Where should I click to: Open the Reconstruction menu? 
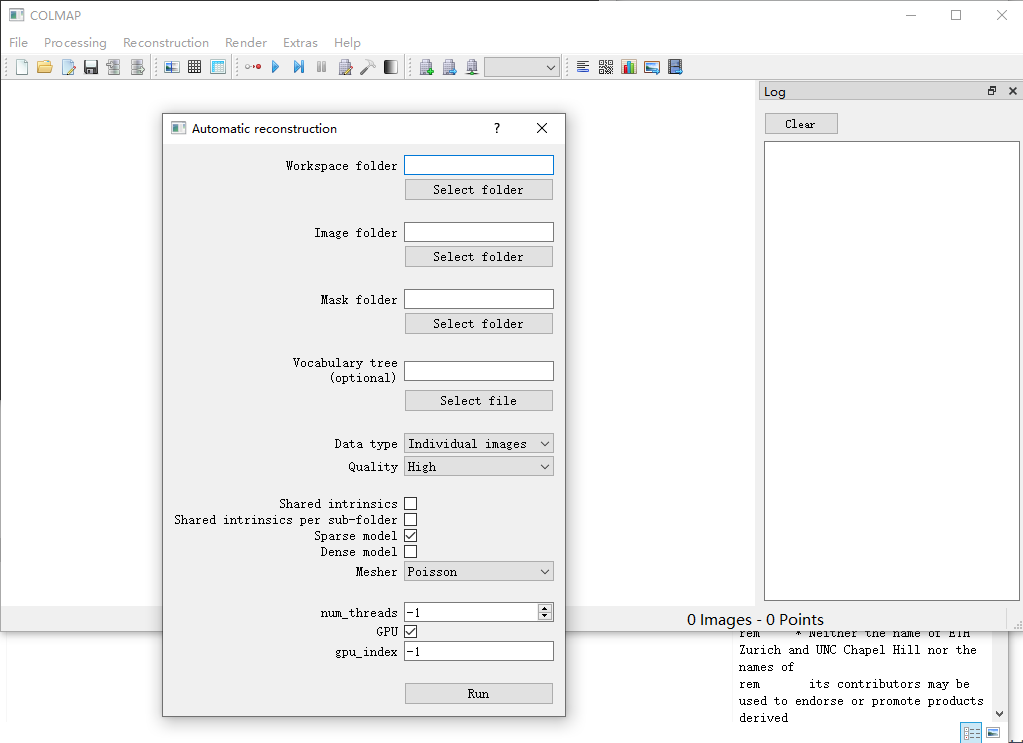tap(166, 43)
